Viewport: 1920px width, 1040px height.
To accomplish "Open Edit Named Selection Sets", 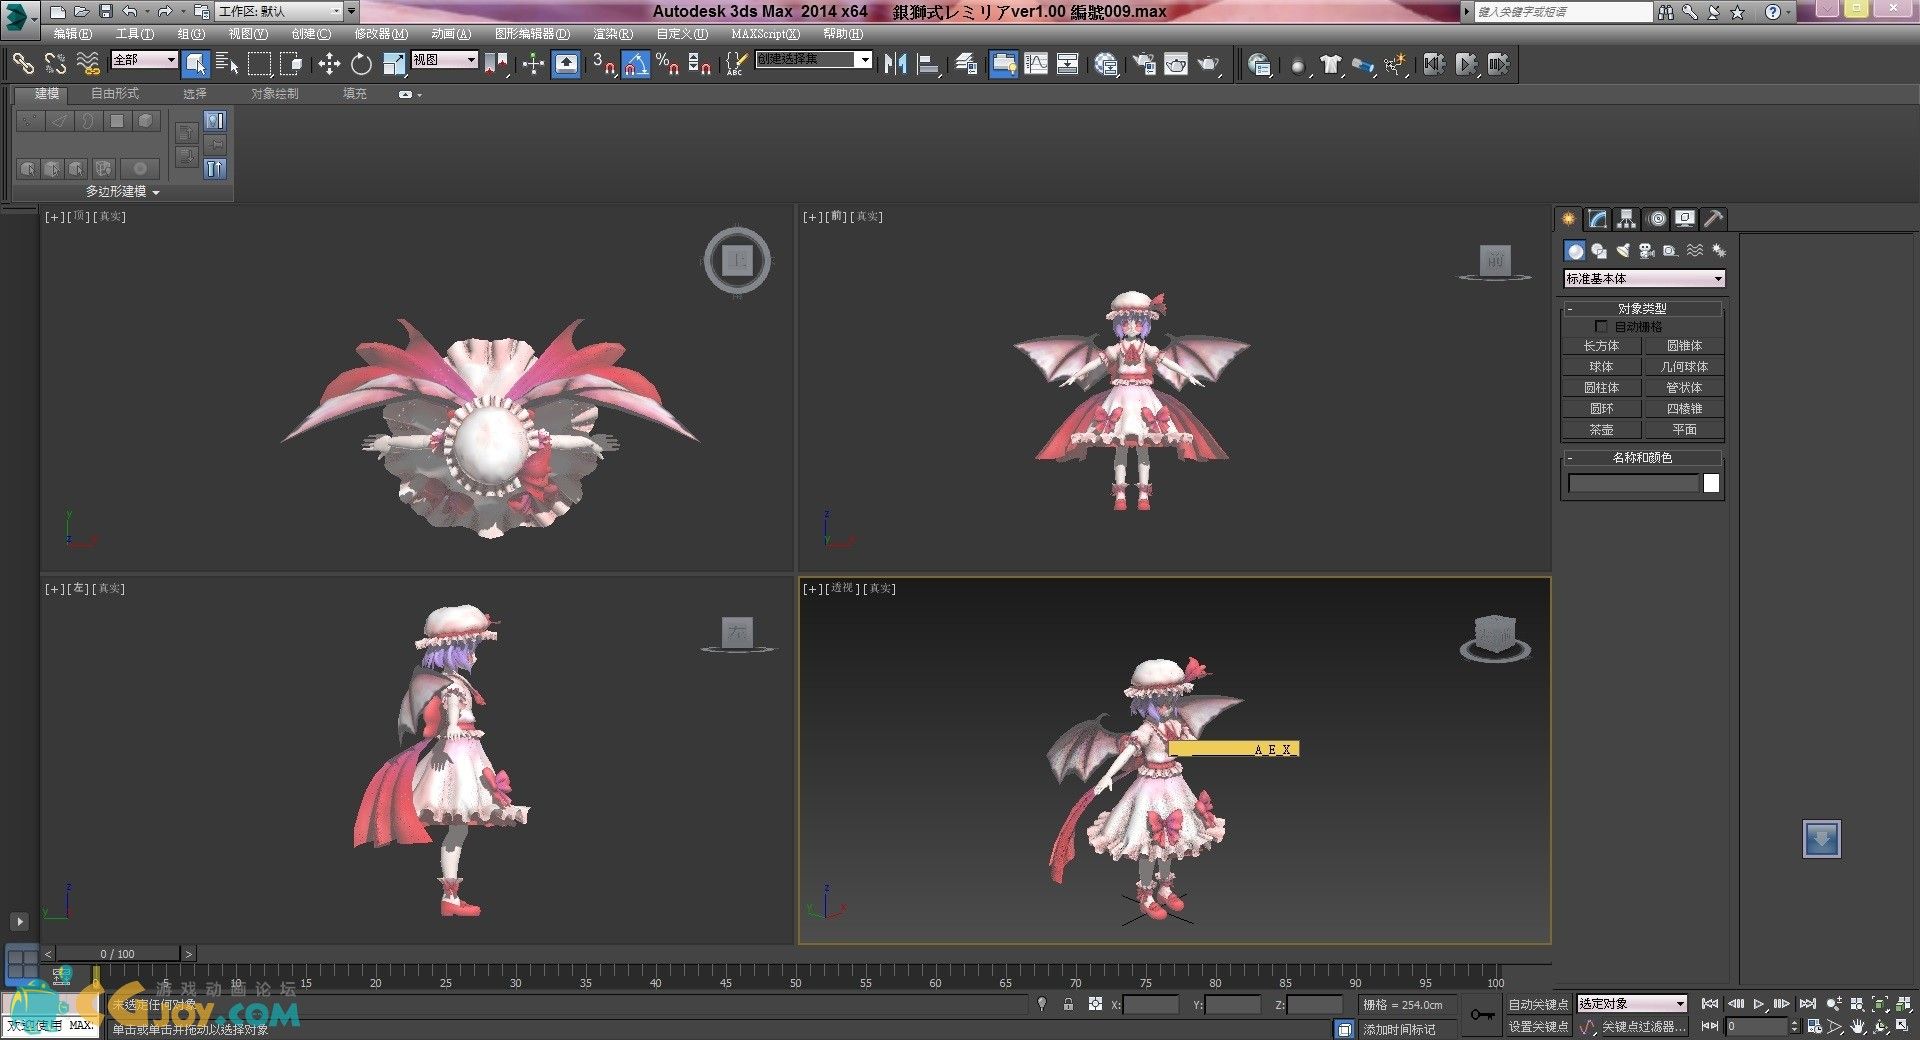I will coord(736,64).
